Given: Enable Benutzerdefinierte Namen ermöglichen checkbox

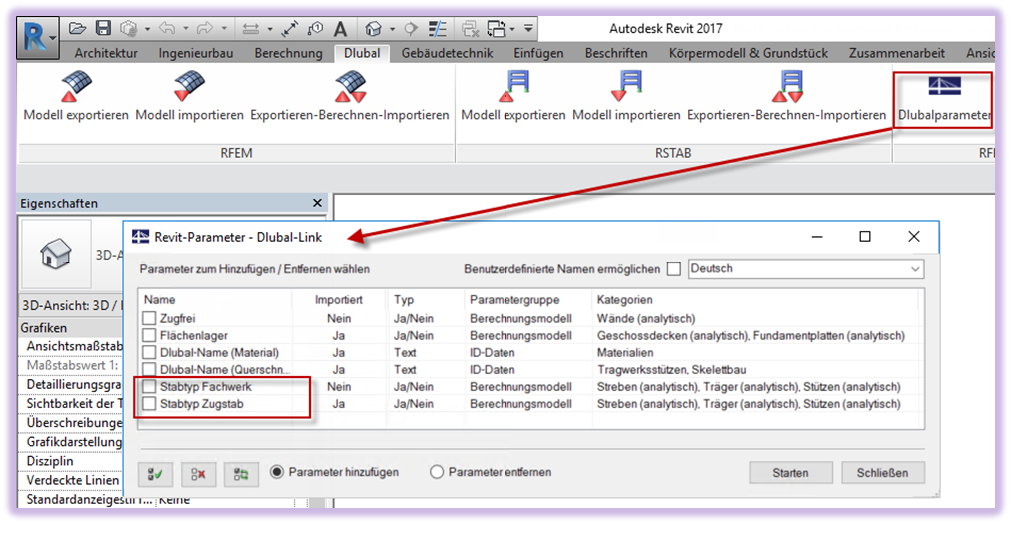Looking at the screenshot, I should click(674, 269).
